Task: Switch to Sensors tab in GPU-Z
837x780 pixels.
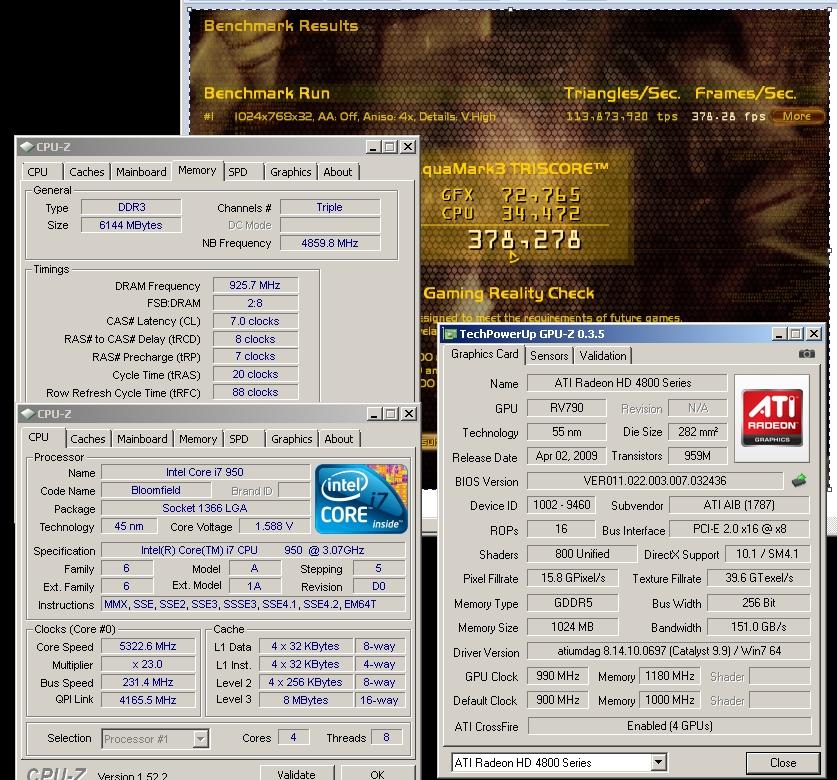Action: tap(549, 356)
